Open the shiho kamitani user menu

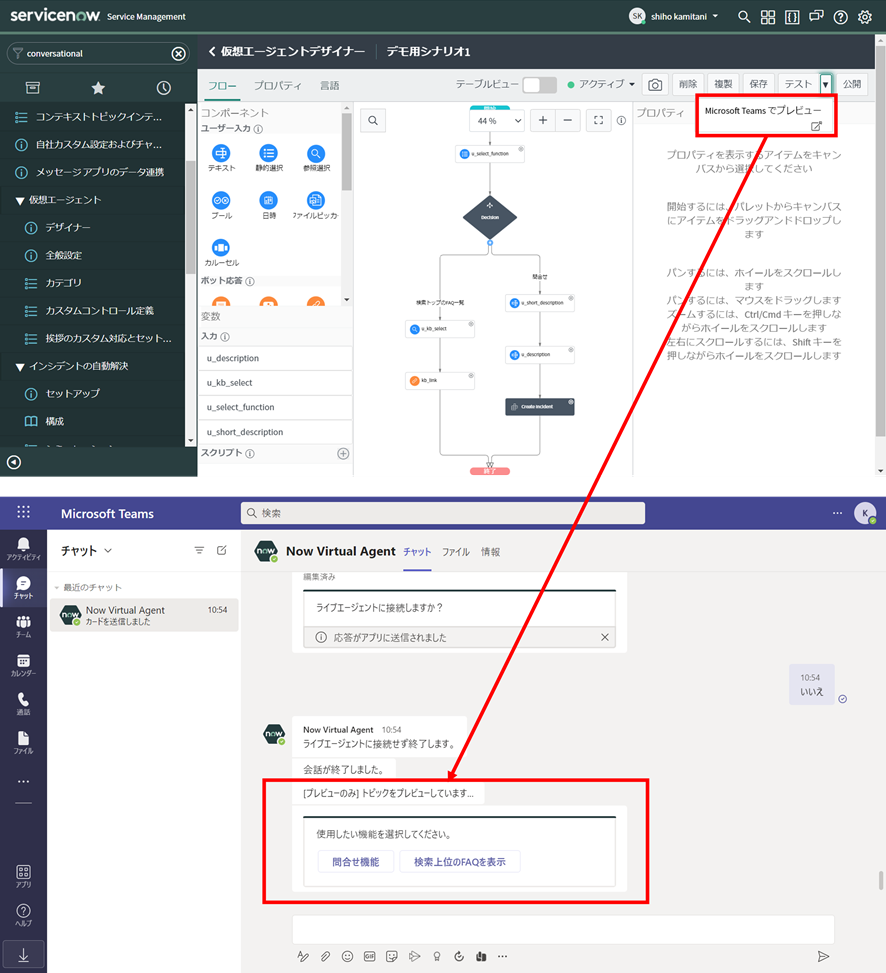tap(674, 17)
